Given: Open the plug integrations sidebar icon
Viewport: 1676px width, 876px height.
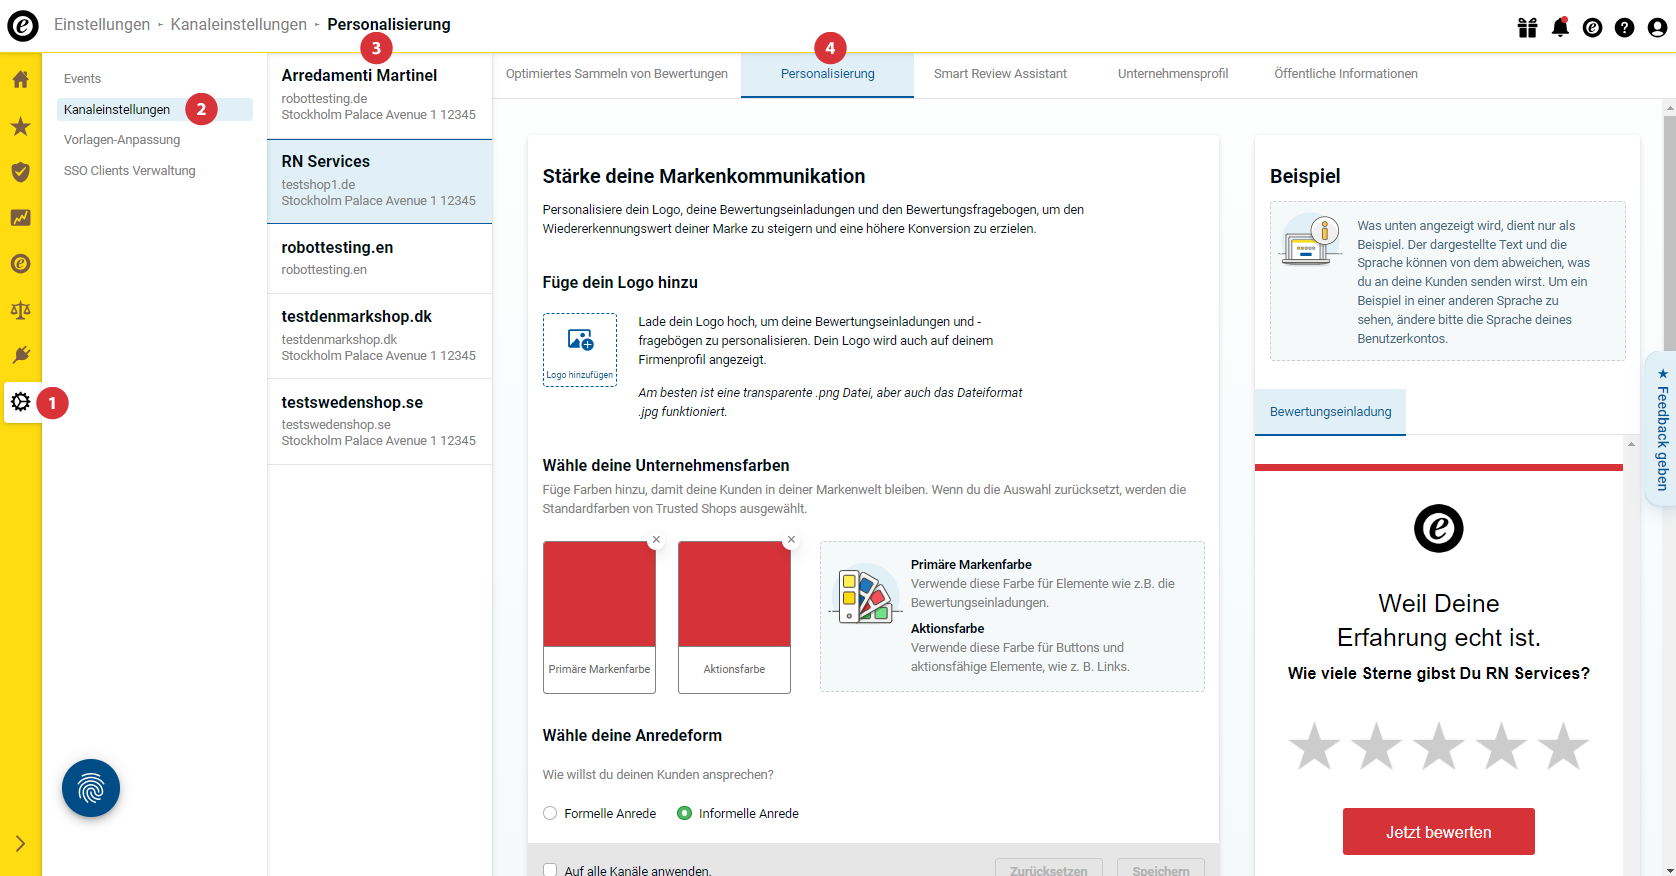Looking at the screenshot, I should tap(20, 356).
